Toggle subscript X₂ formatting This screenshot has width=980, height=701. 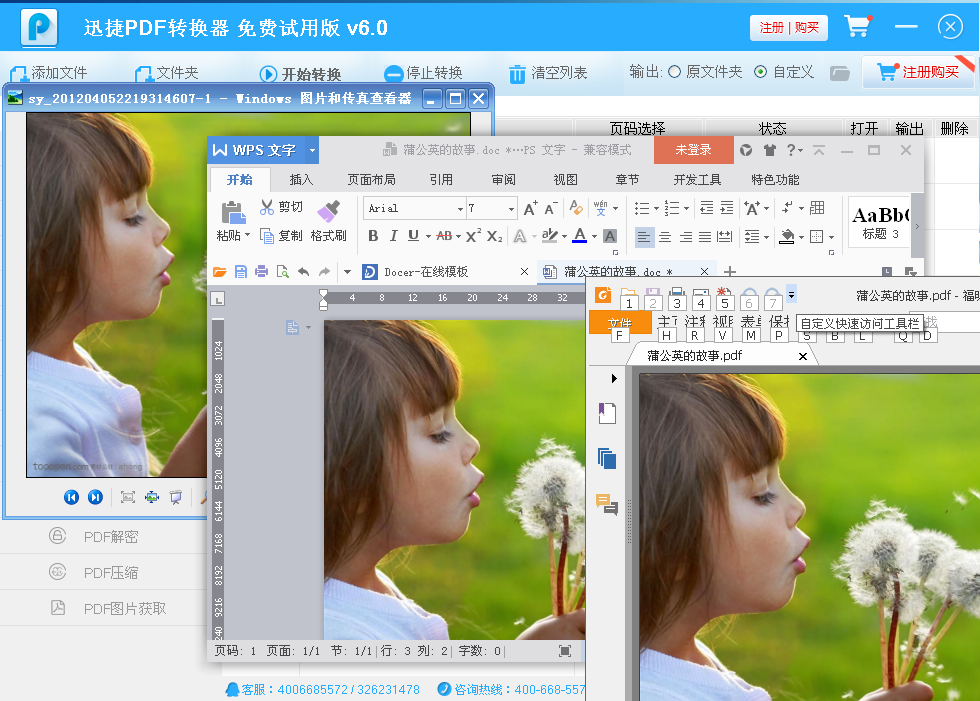(494, 236)
